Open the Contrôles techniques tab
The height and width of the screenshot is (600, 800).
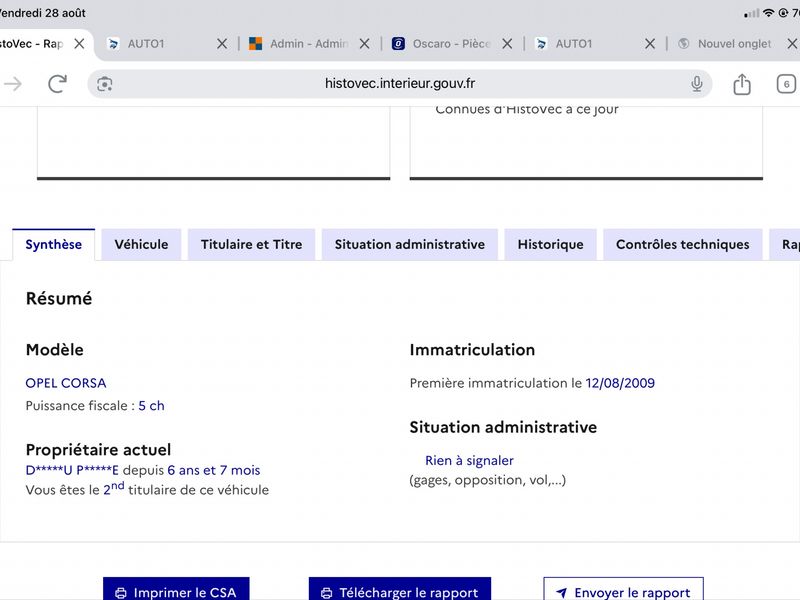pyautogui.click(x=683, y=245)
